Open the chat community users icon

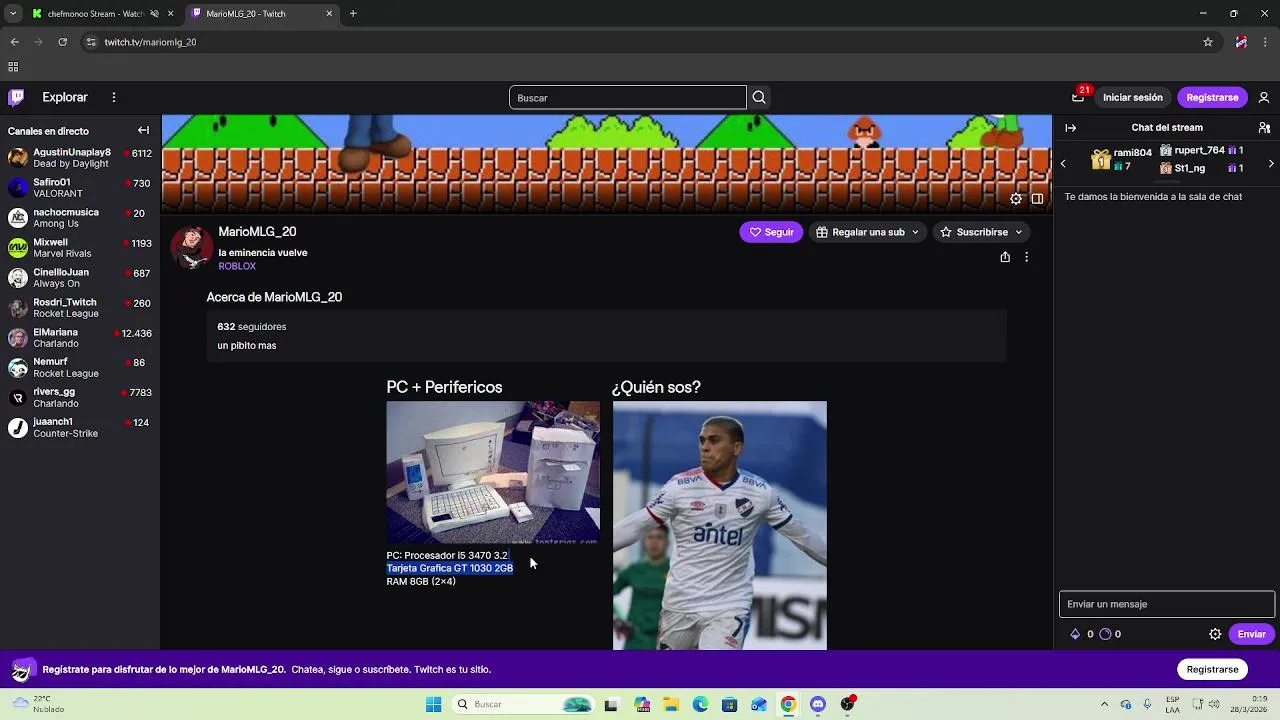(x=1264, y=127)
